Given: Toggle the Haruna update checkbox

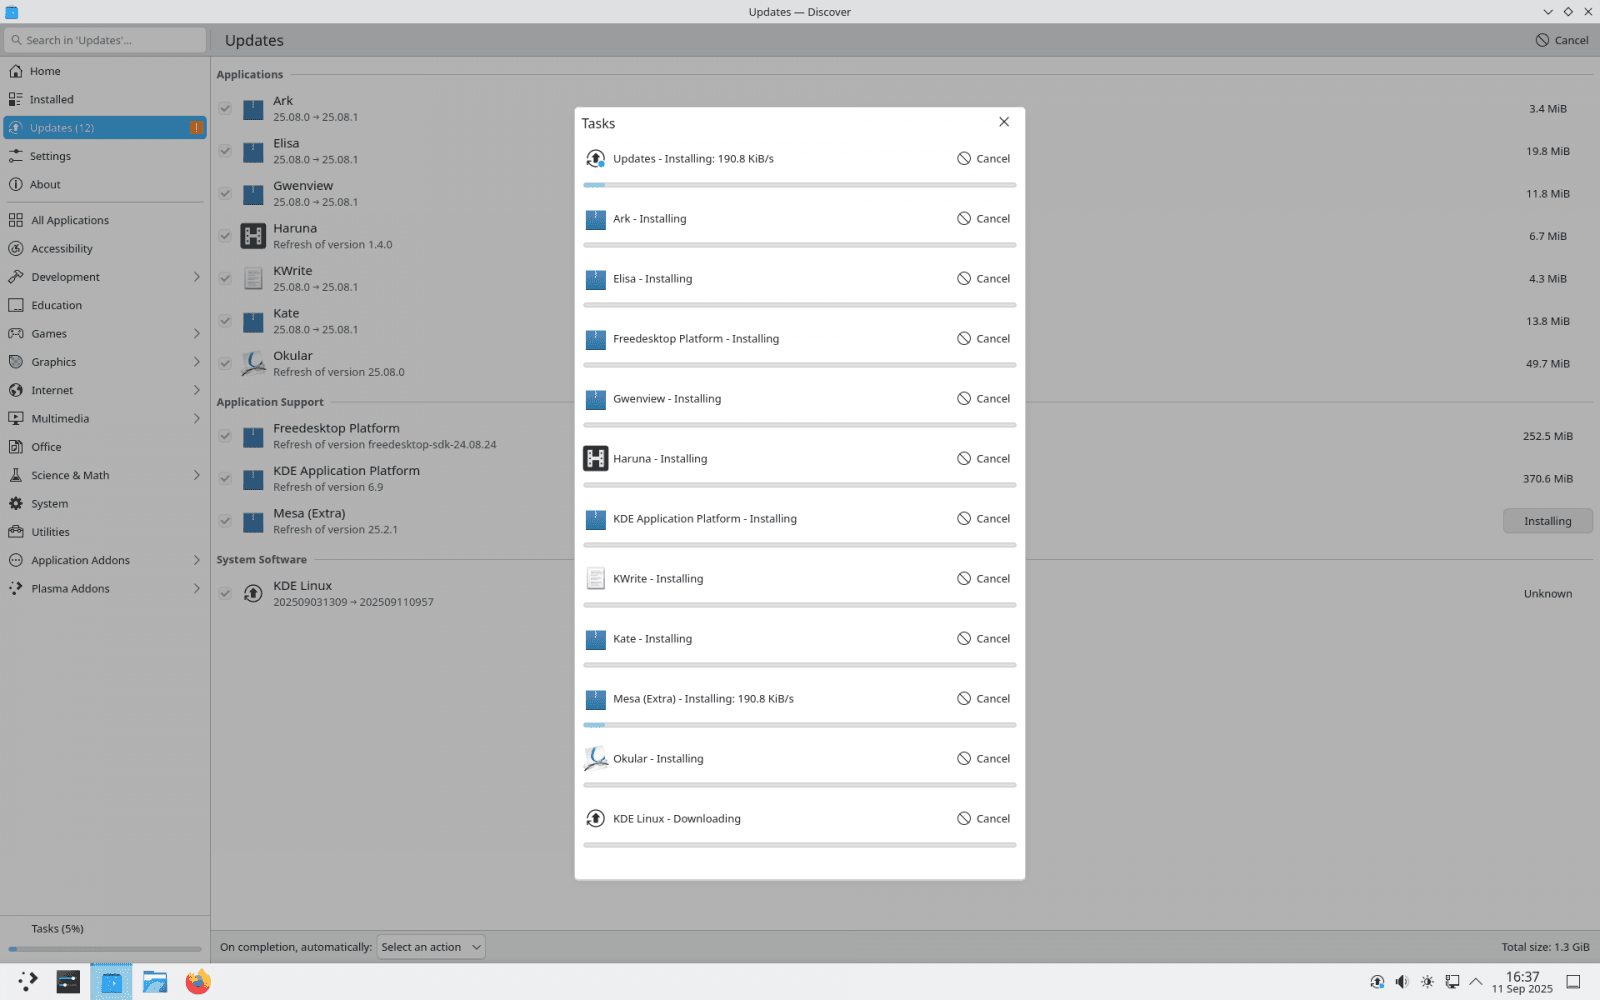Looking at the screenshot, I should click(x=225, y=236).
